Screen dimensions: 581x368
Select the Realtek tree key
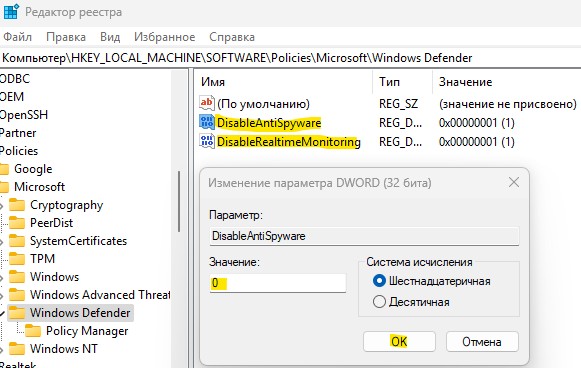(18, 364)
